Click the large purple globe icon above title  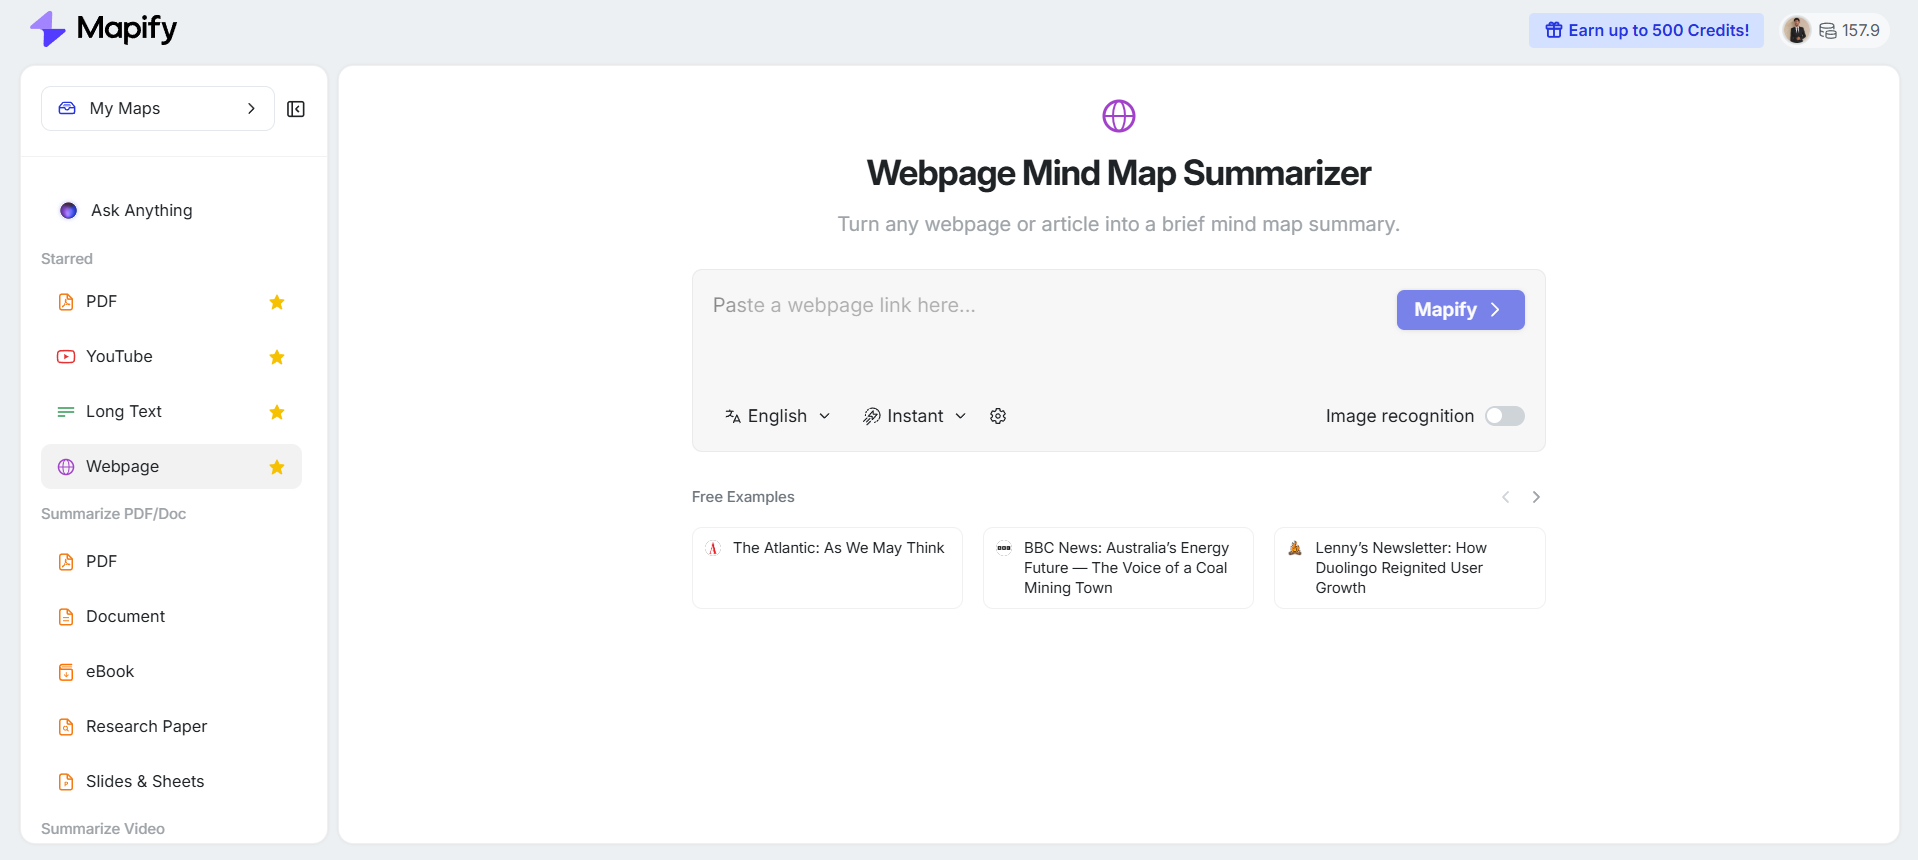pos(1119,116)
